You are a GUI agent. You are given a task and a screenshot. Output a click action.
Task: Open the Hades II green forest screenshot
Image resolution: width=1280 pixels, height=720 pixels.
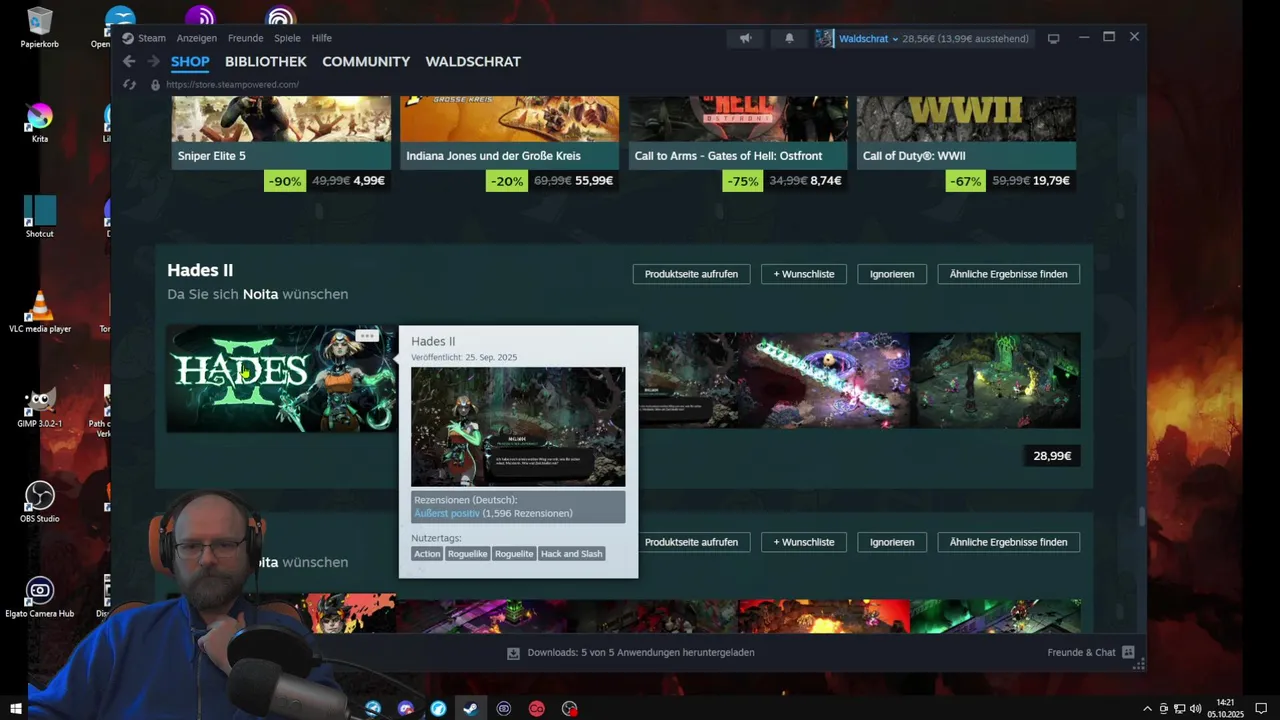coord(995,380)
